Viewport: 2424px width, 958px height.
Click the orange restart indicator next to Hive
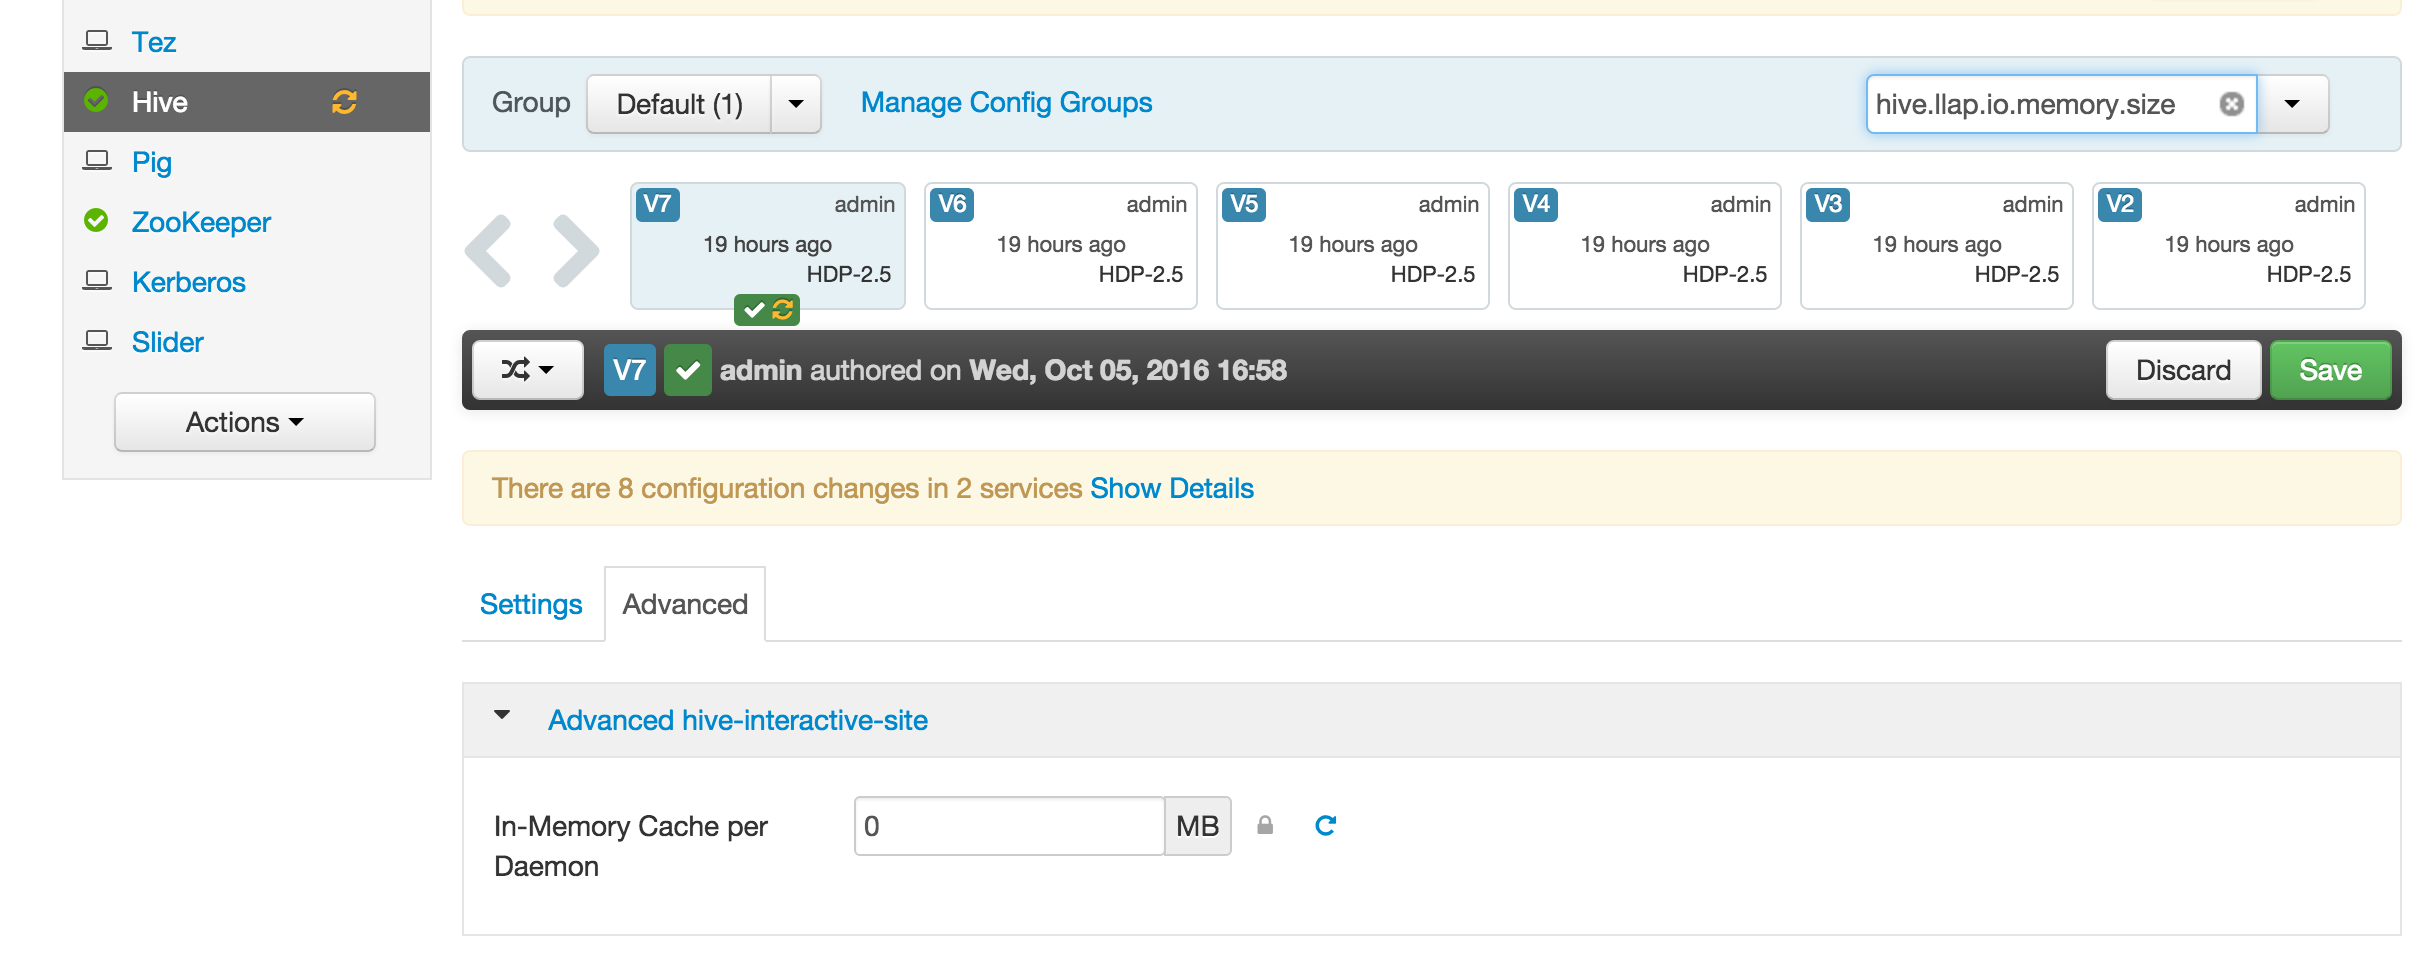pos(344,102)
